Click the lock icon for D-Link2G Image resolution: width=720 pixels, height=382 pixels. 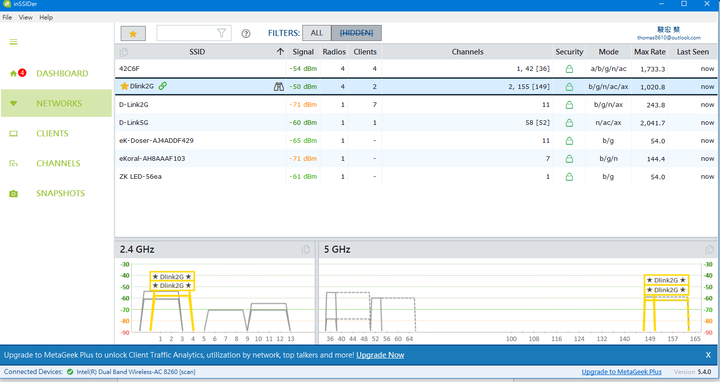569,105
